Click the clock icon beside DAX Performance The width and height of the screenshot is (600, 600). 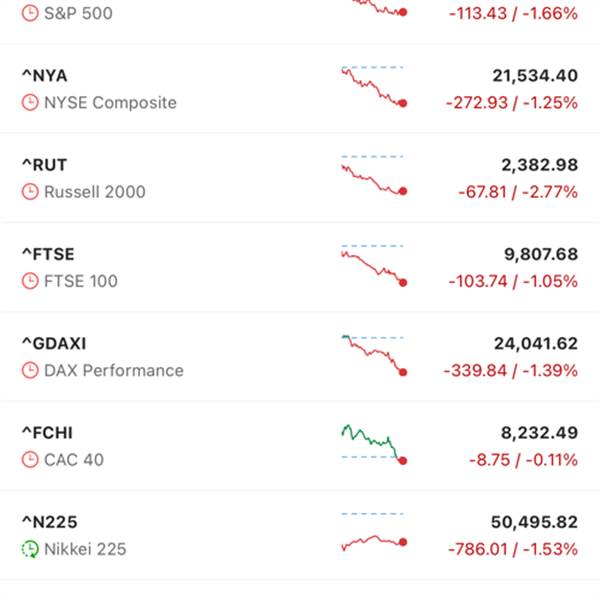click(x=29, y=370)
